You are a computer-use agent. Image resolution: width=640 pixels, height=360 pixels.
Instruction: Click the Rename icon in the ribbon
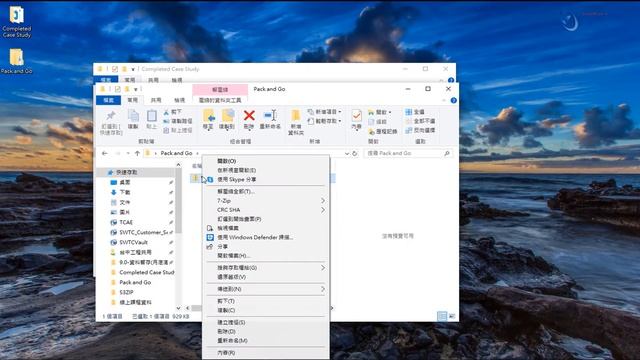(270, 119)
